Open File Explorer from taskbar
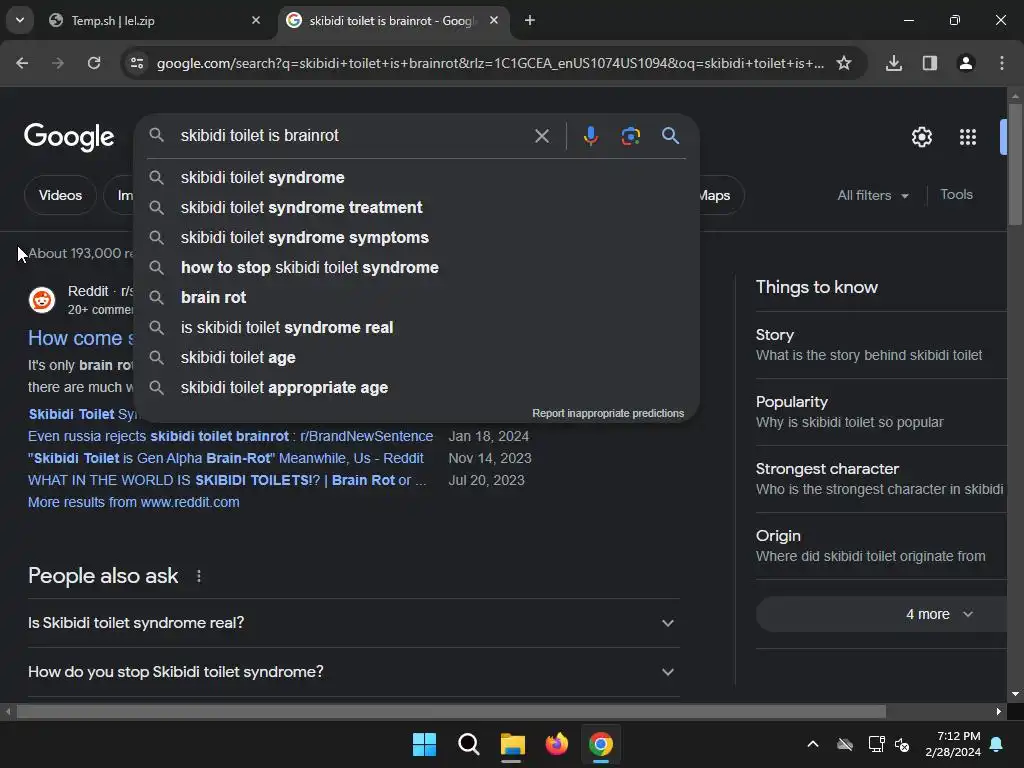Viewport: 1024px width, 768px height. [512, 744]
